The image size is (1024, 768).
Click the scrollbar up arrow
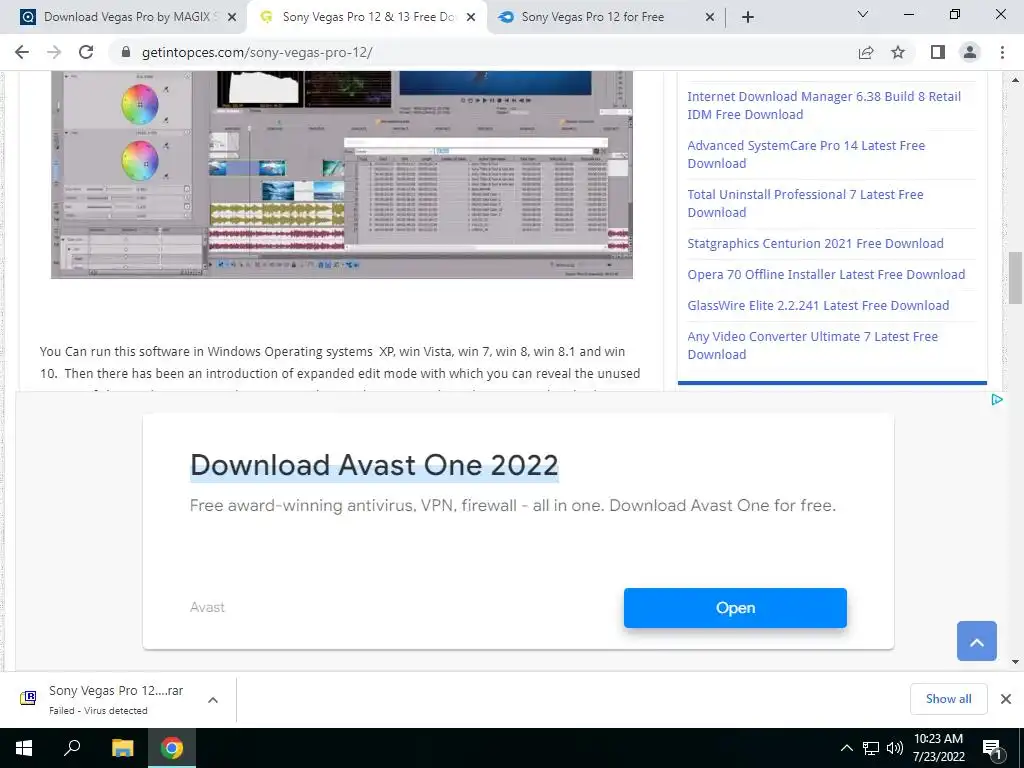pyautogui.click(x=1015, y=80)
